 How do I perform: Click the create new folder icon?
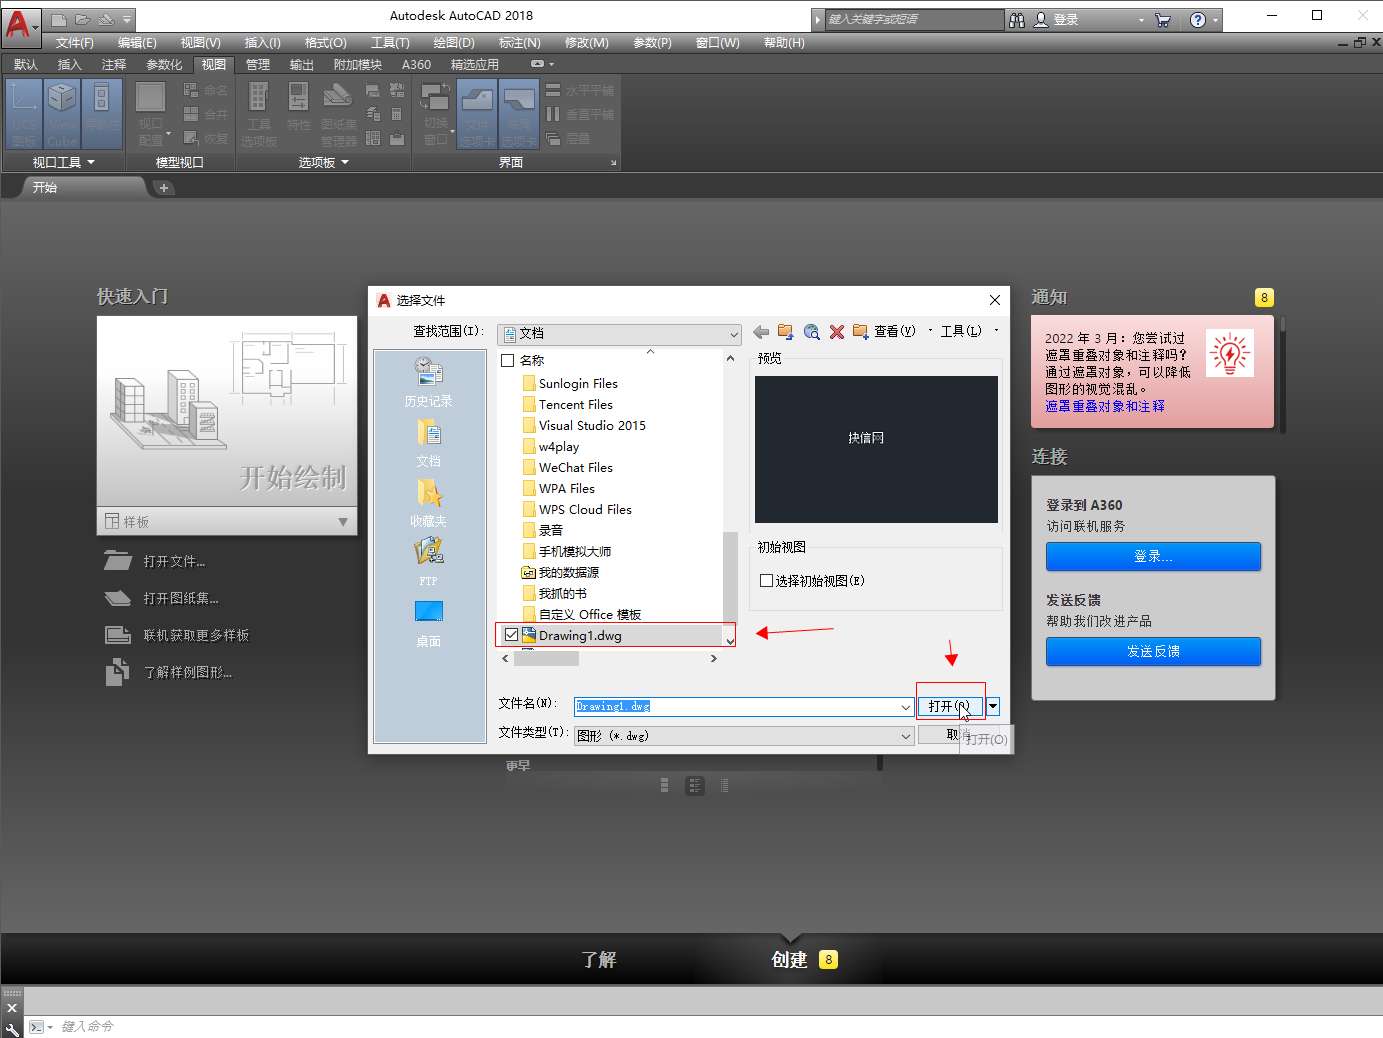pos(860,332)
